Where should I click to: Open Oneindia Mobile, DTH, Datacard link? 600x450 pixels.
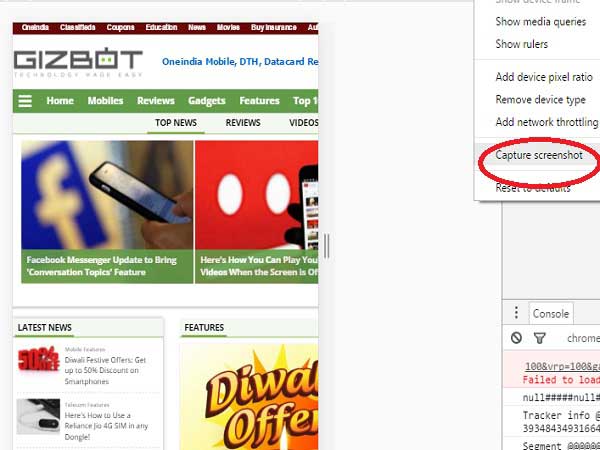(x=240, y=62)
